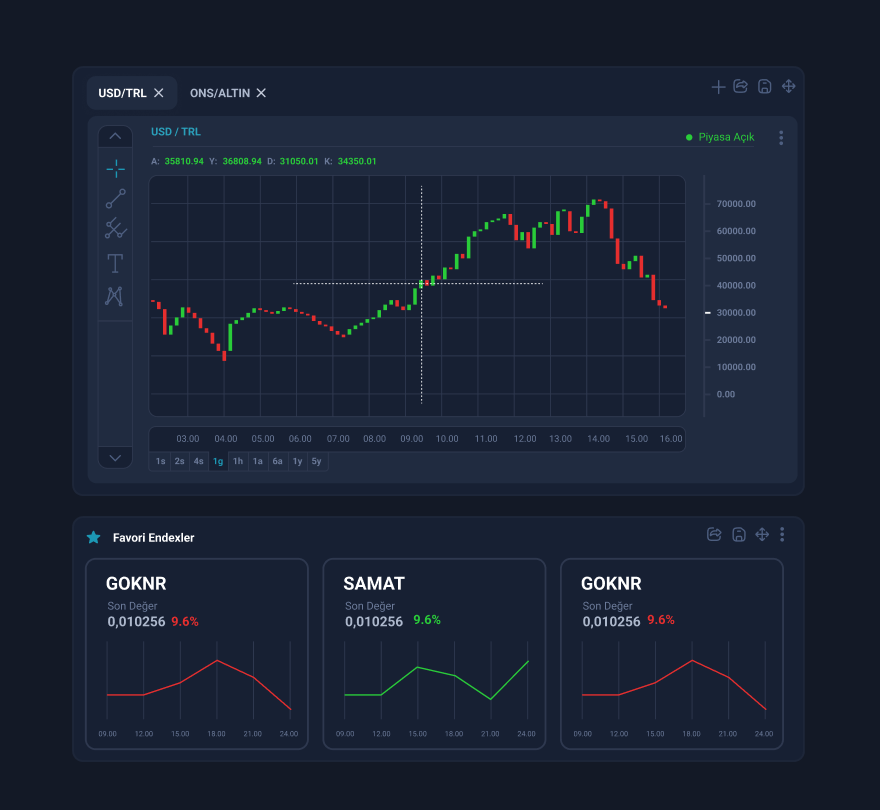The width and height of the screenshot is (880, 810).
Task: Expand the drawing toolbar with the down chevron
Action: pos(115,457)
